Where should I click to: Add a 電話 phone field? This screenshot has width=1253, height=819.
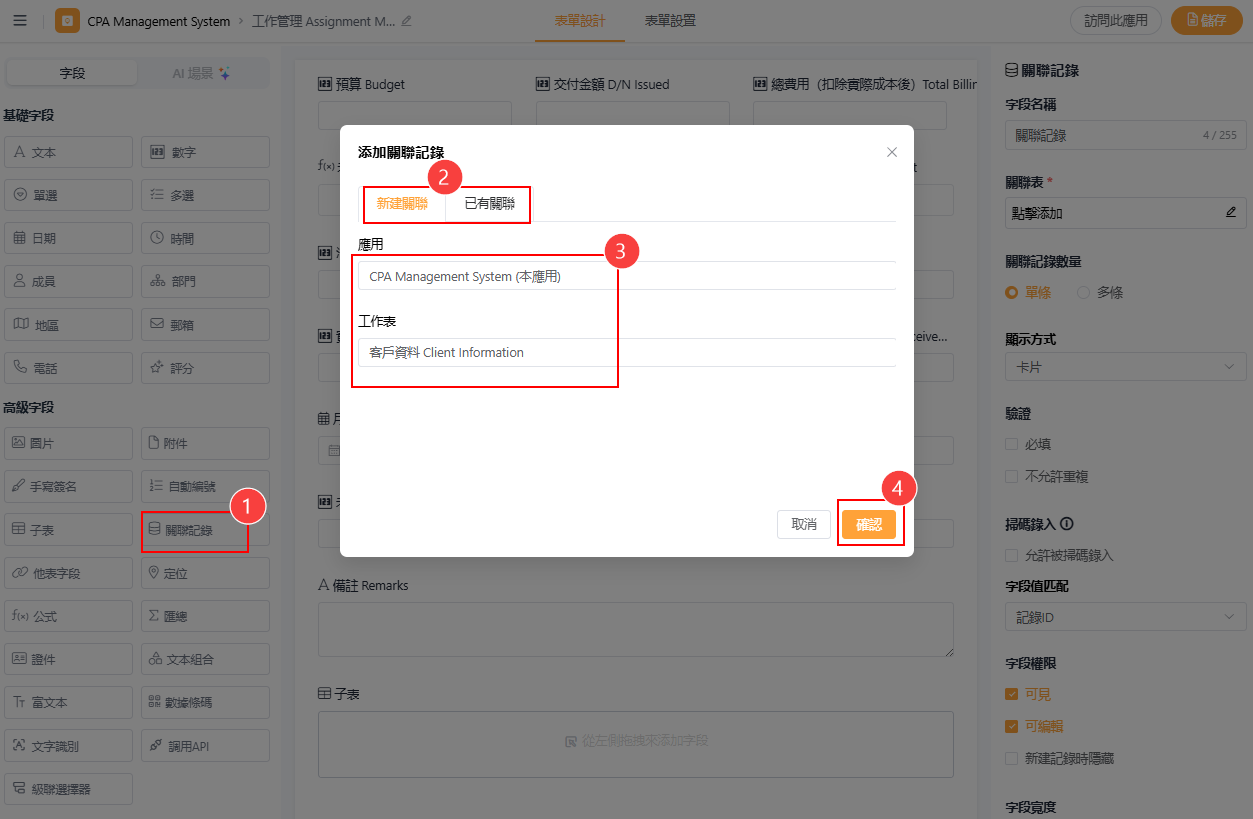click(x=69, y=368)
